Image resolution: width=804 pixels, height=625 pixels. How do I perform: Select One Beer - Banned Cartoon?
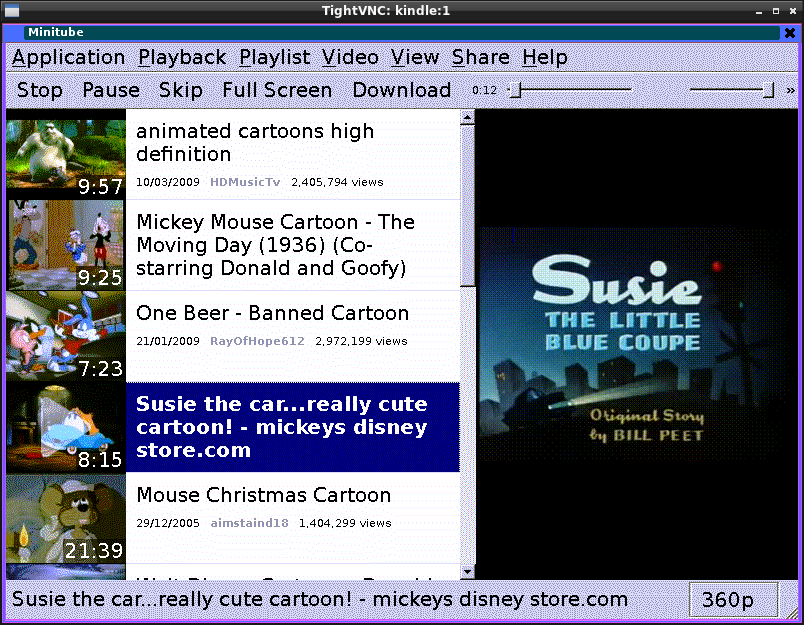[272, 314]
